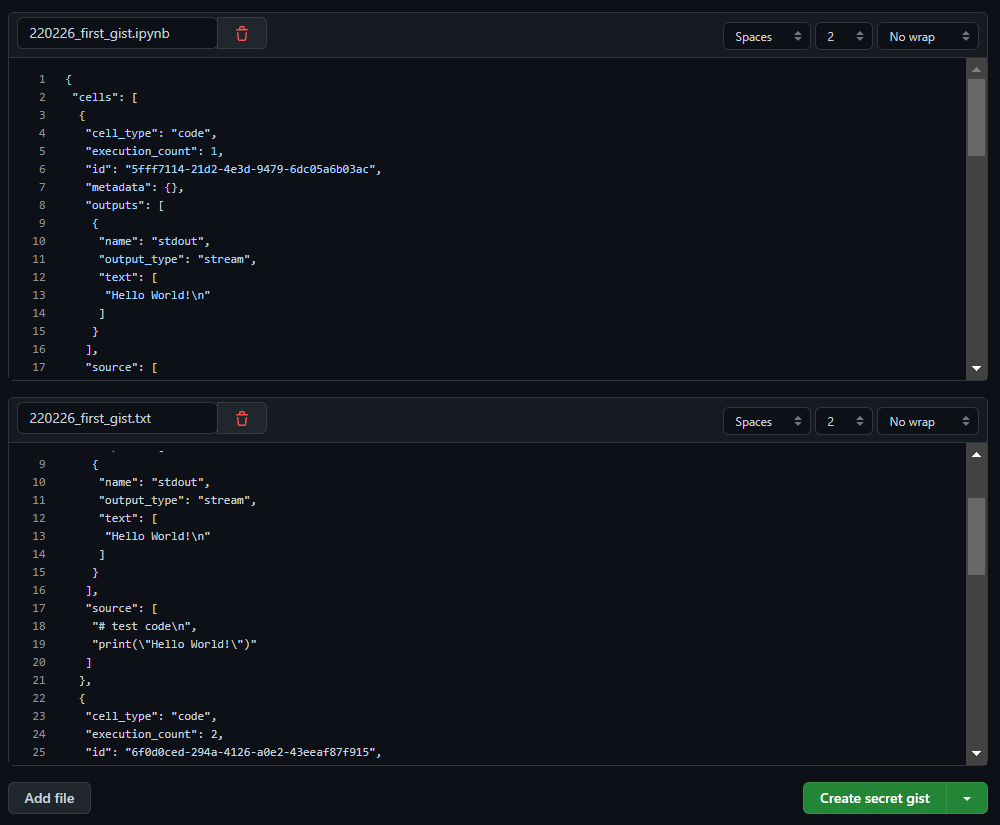Click up arrow of the ipynb editor scrollbar

click(976, 69)
